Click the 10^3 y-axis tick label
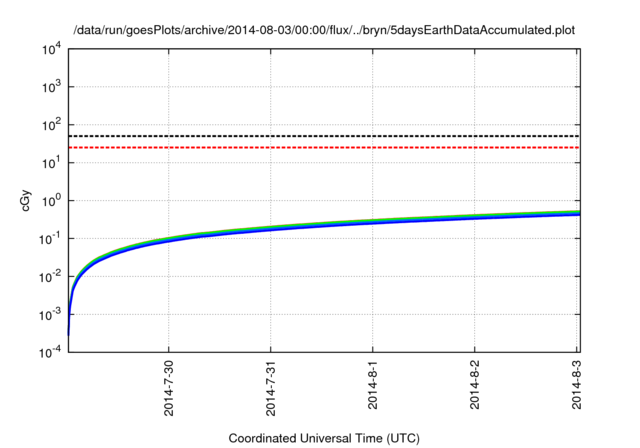Viewport: 640px width, 448px height. tap(51, 87)
